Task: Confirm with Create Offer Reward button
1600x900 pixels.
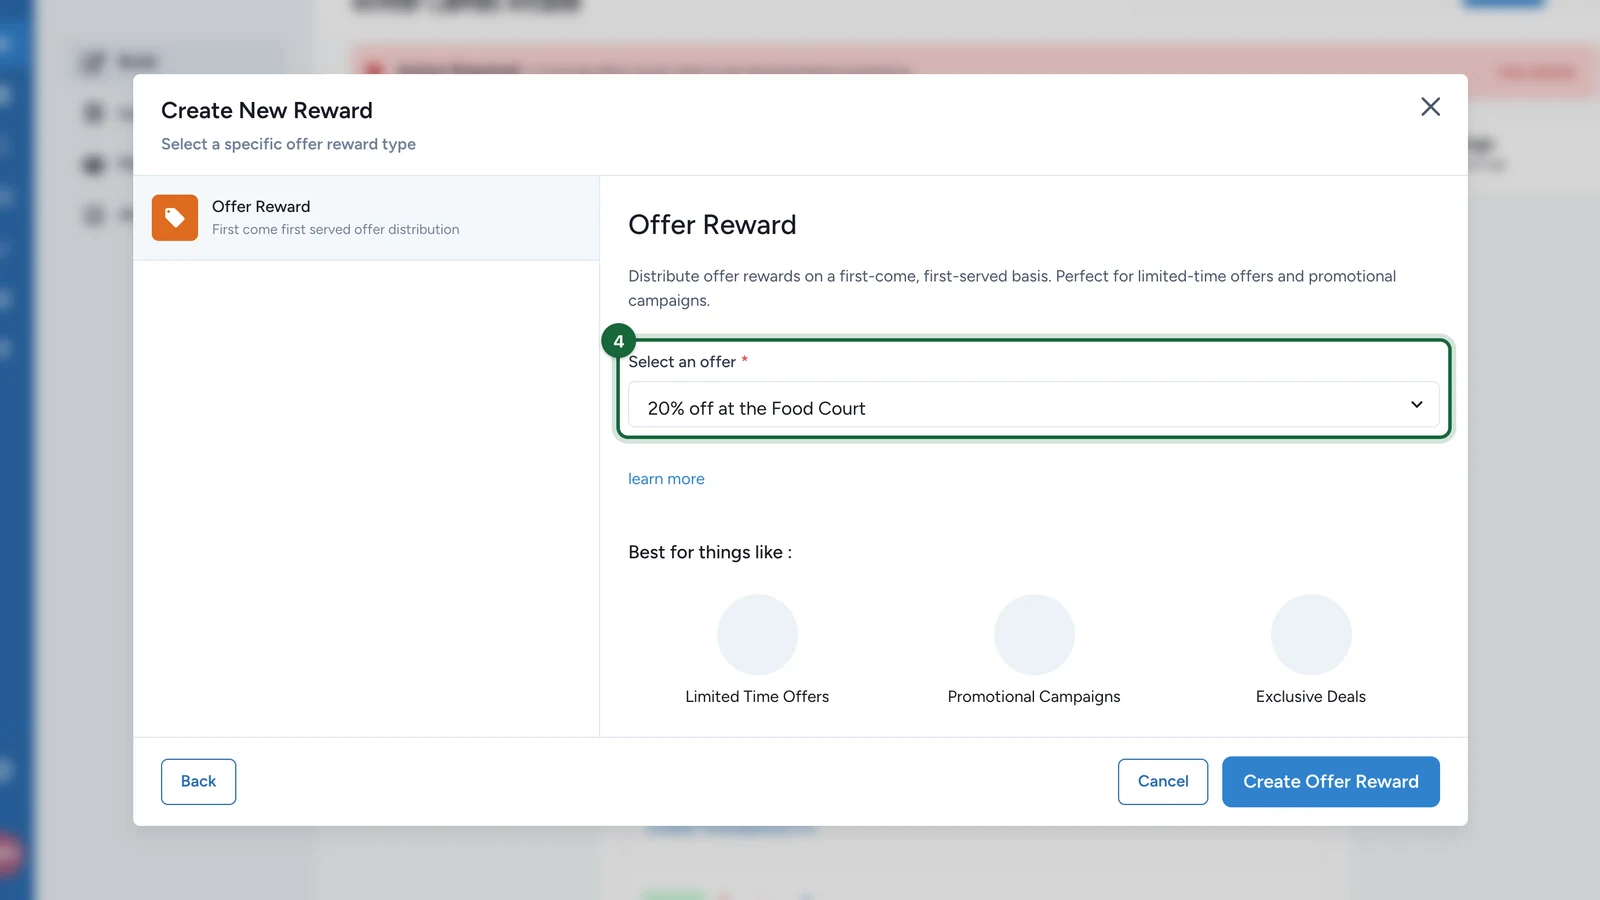Action: [x=1330, y=782]
